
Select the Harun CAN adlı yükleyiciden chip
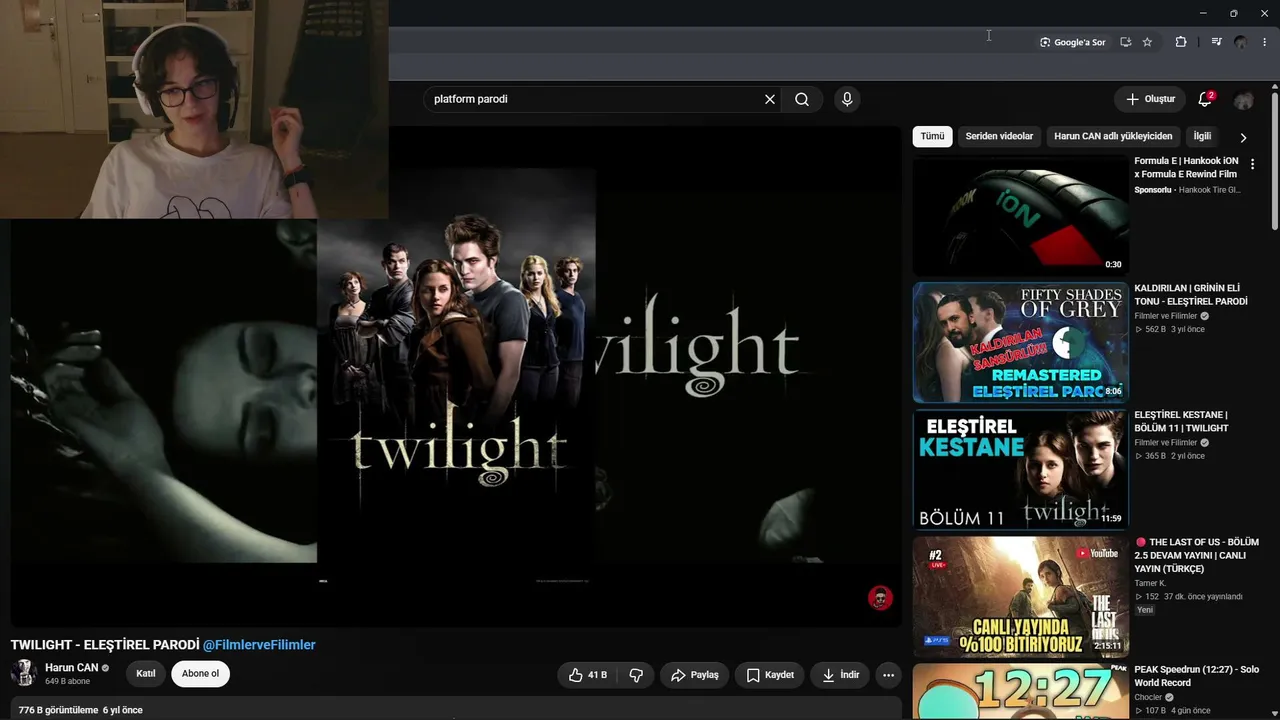(x=1113, y=136)
